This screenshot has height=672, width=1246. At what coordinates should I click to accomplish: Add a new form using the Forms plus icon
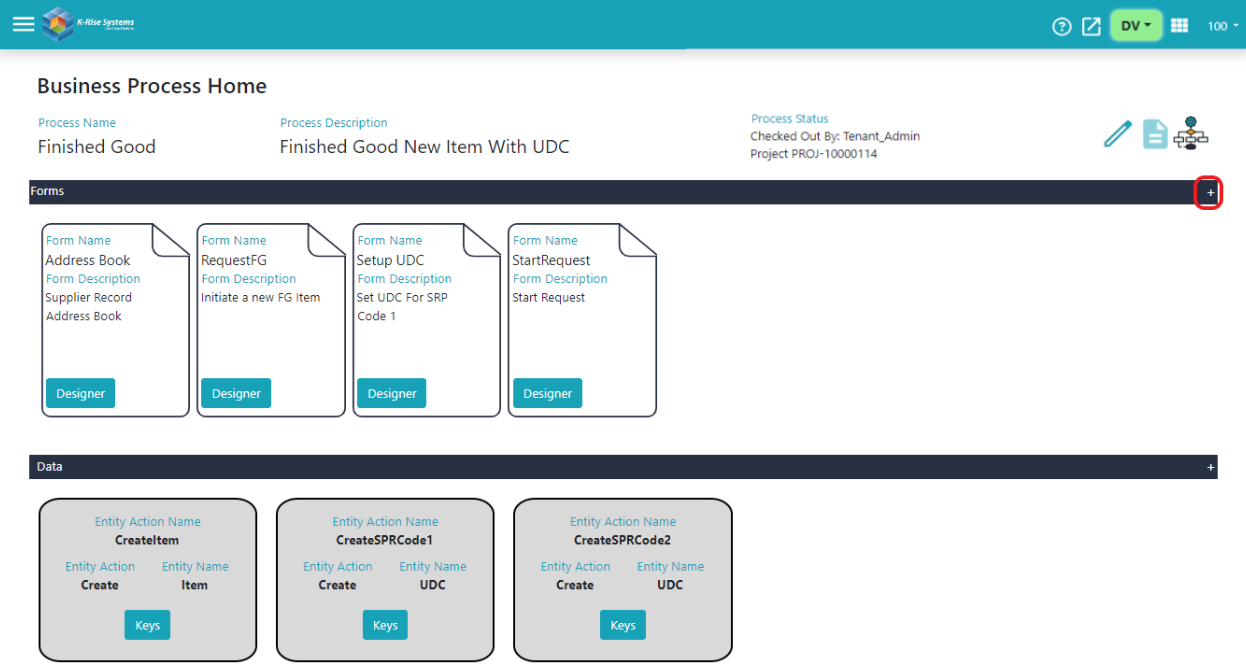point(1209,191)
